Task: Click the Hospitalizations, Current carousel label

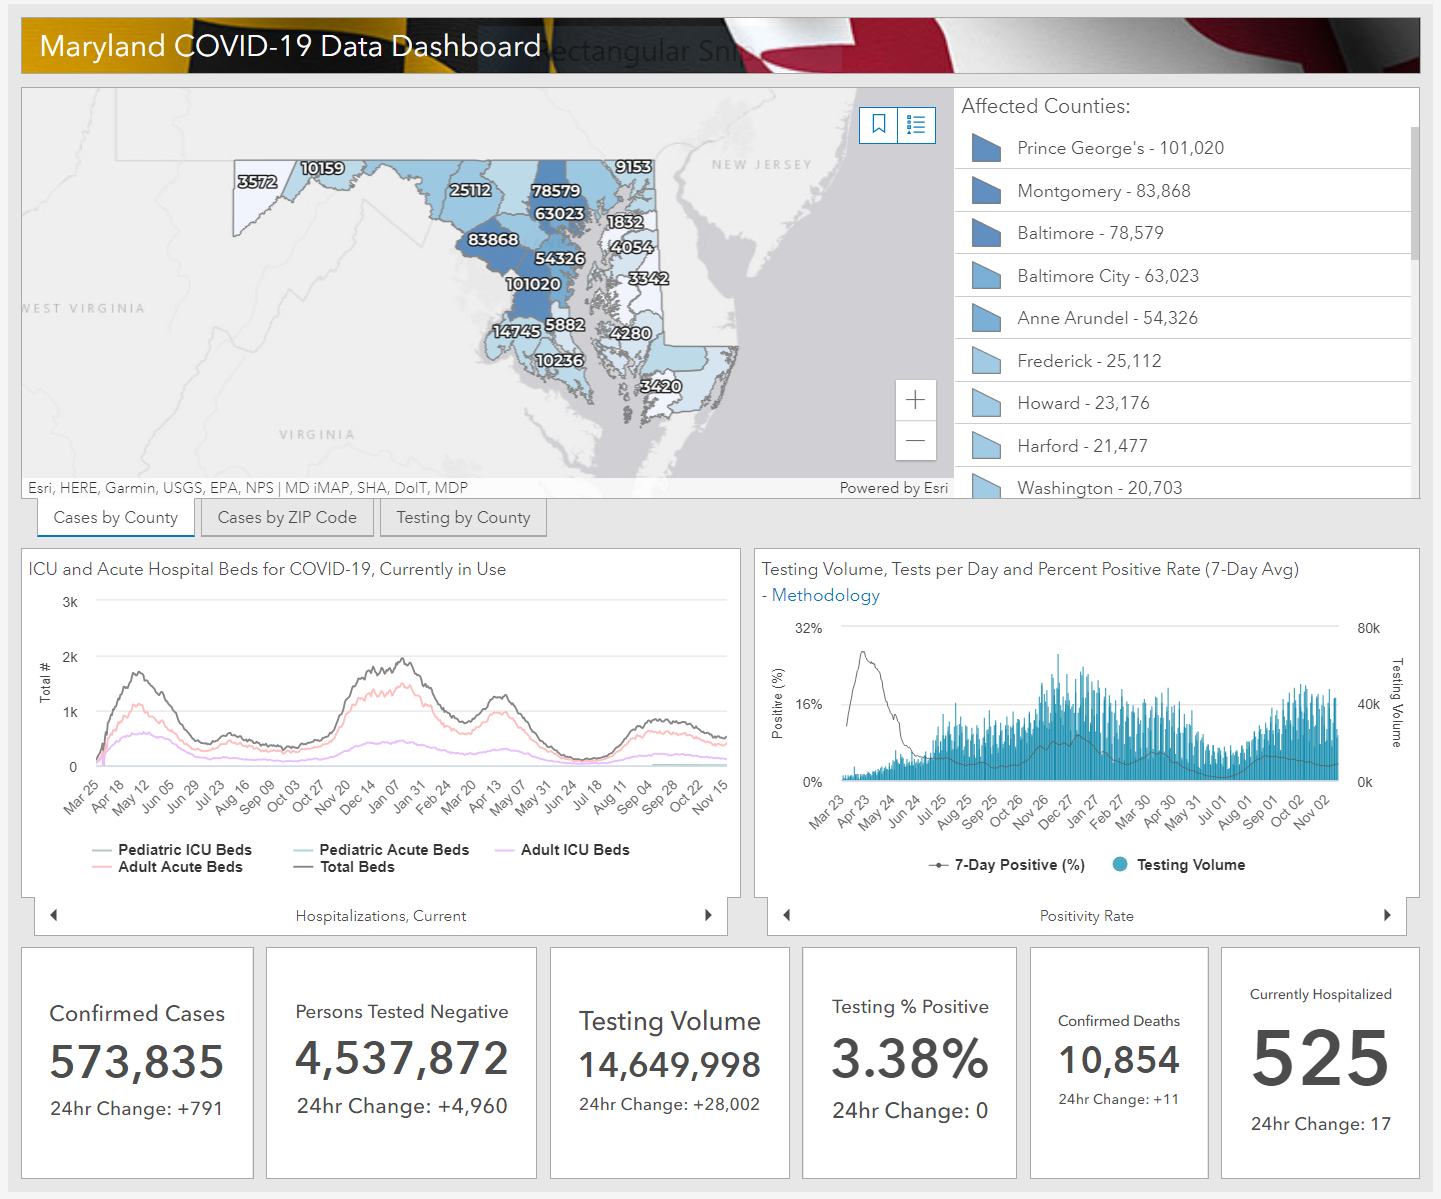Action: [x=381, y=916]
